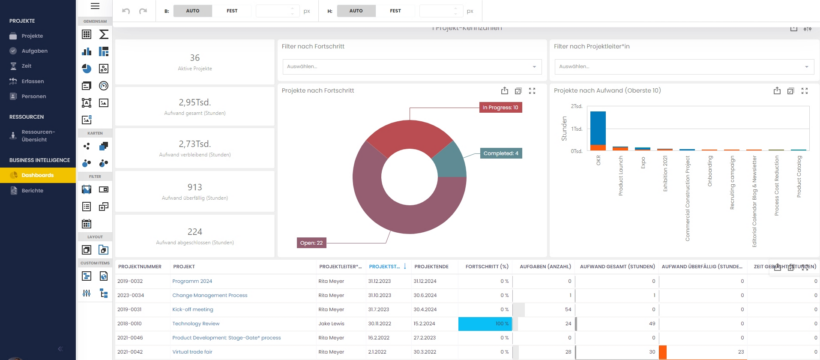Set height mode to FEST
Viewport: 820px width, 360px height.
pos(395,11)
